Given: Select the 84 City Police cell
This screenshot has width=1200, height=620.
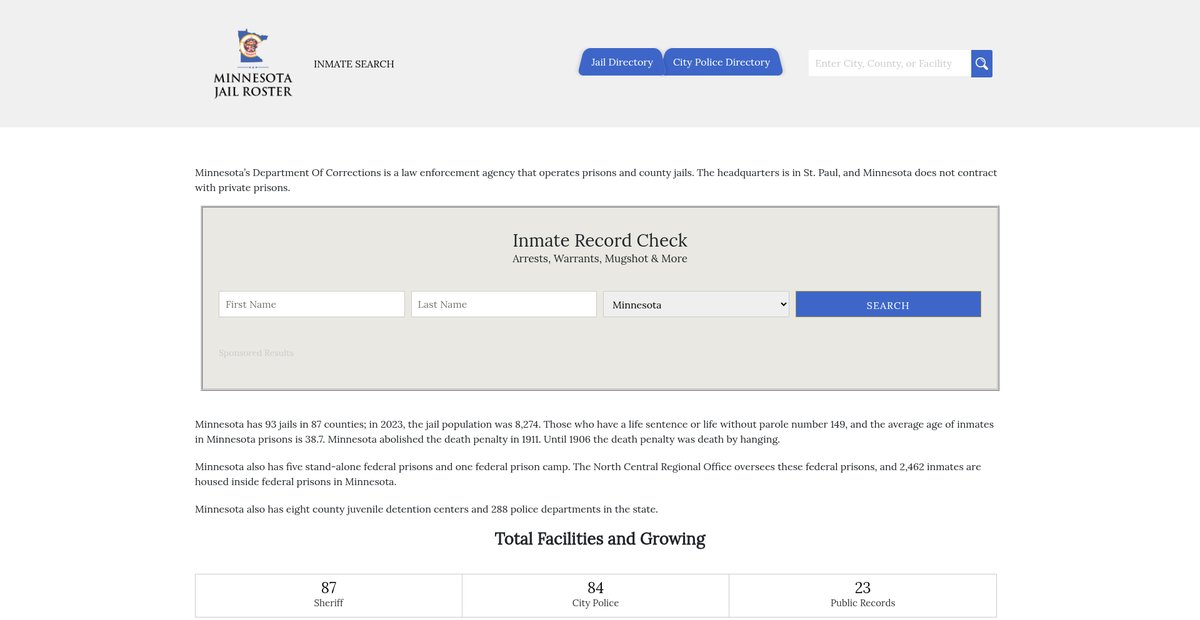Looking at the screenshot, I should (x=595, y=595).
